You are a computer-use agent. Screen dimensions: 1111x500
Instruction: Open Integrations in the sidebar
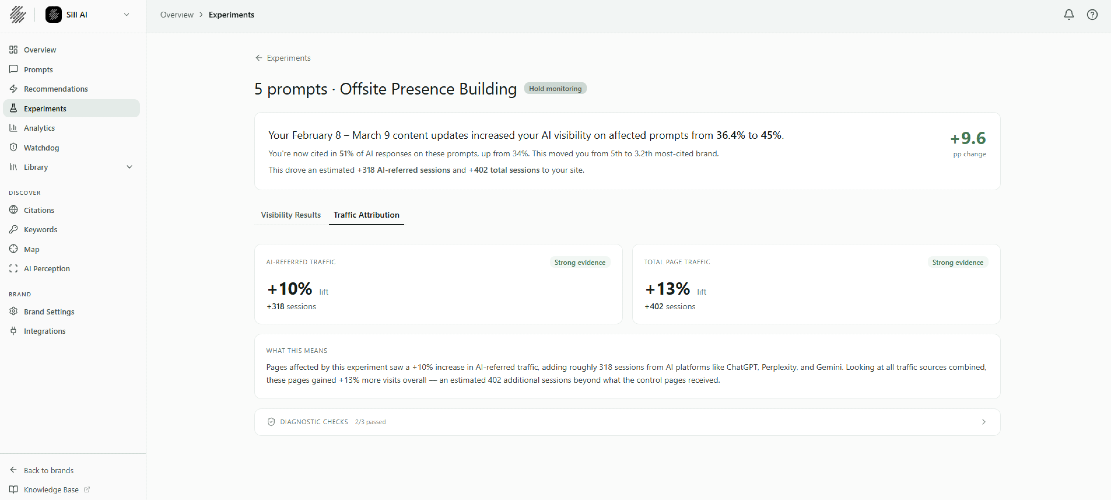click(44, 331)
